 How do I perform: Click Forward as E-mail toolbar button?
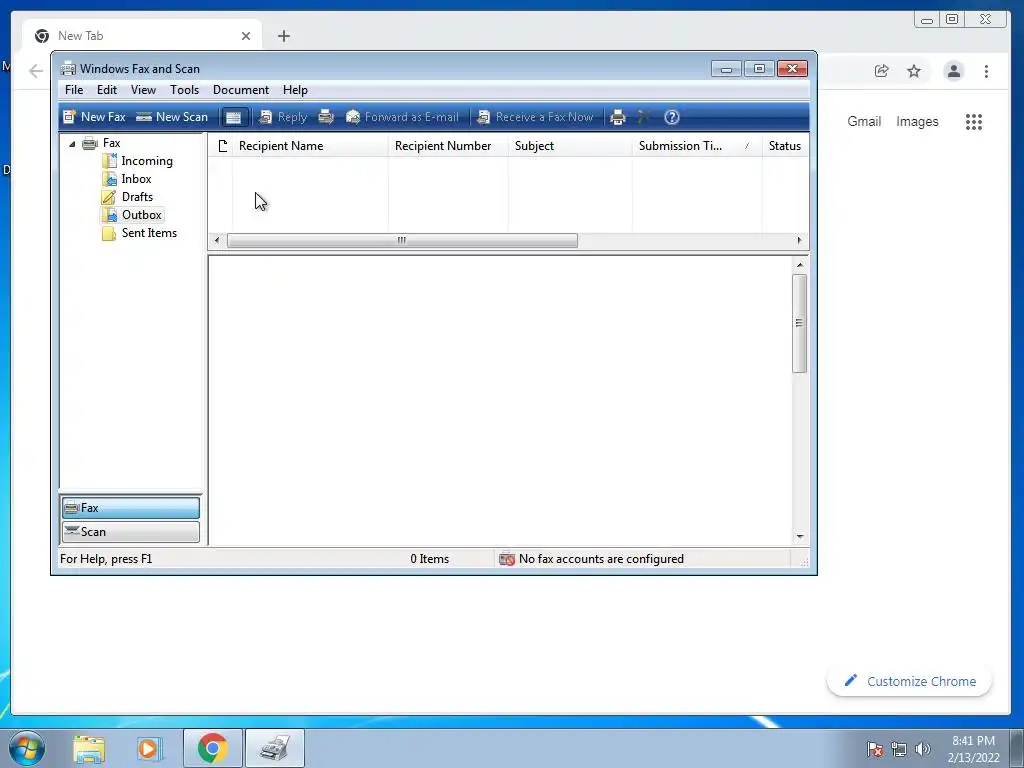(402, 117)
